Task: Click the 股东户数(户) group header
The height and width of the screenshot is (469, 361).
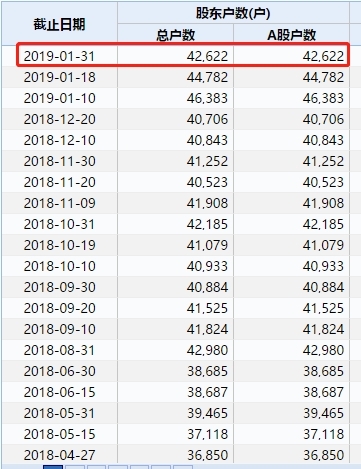Action: pos(233,13)
